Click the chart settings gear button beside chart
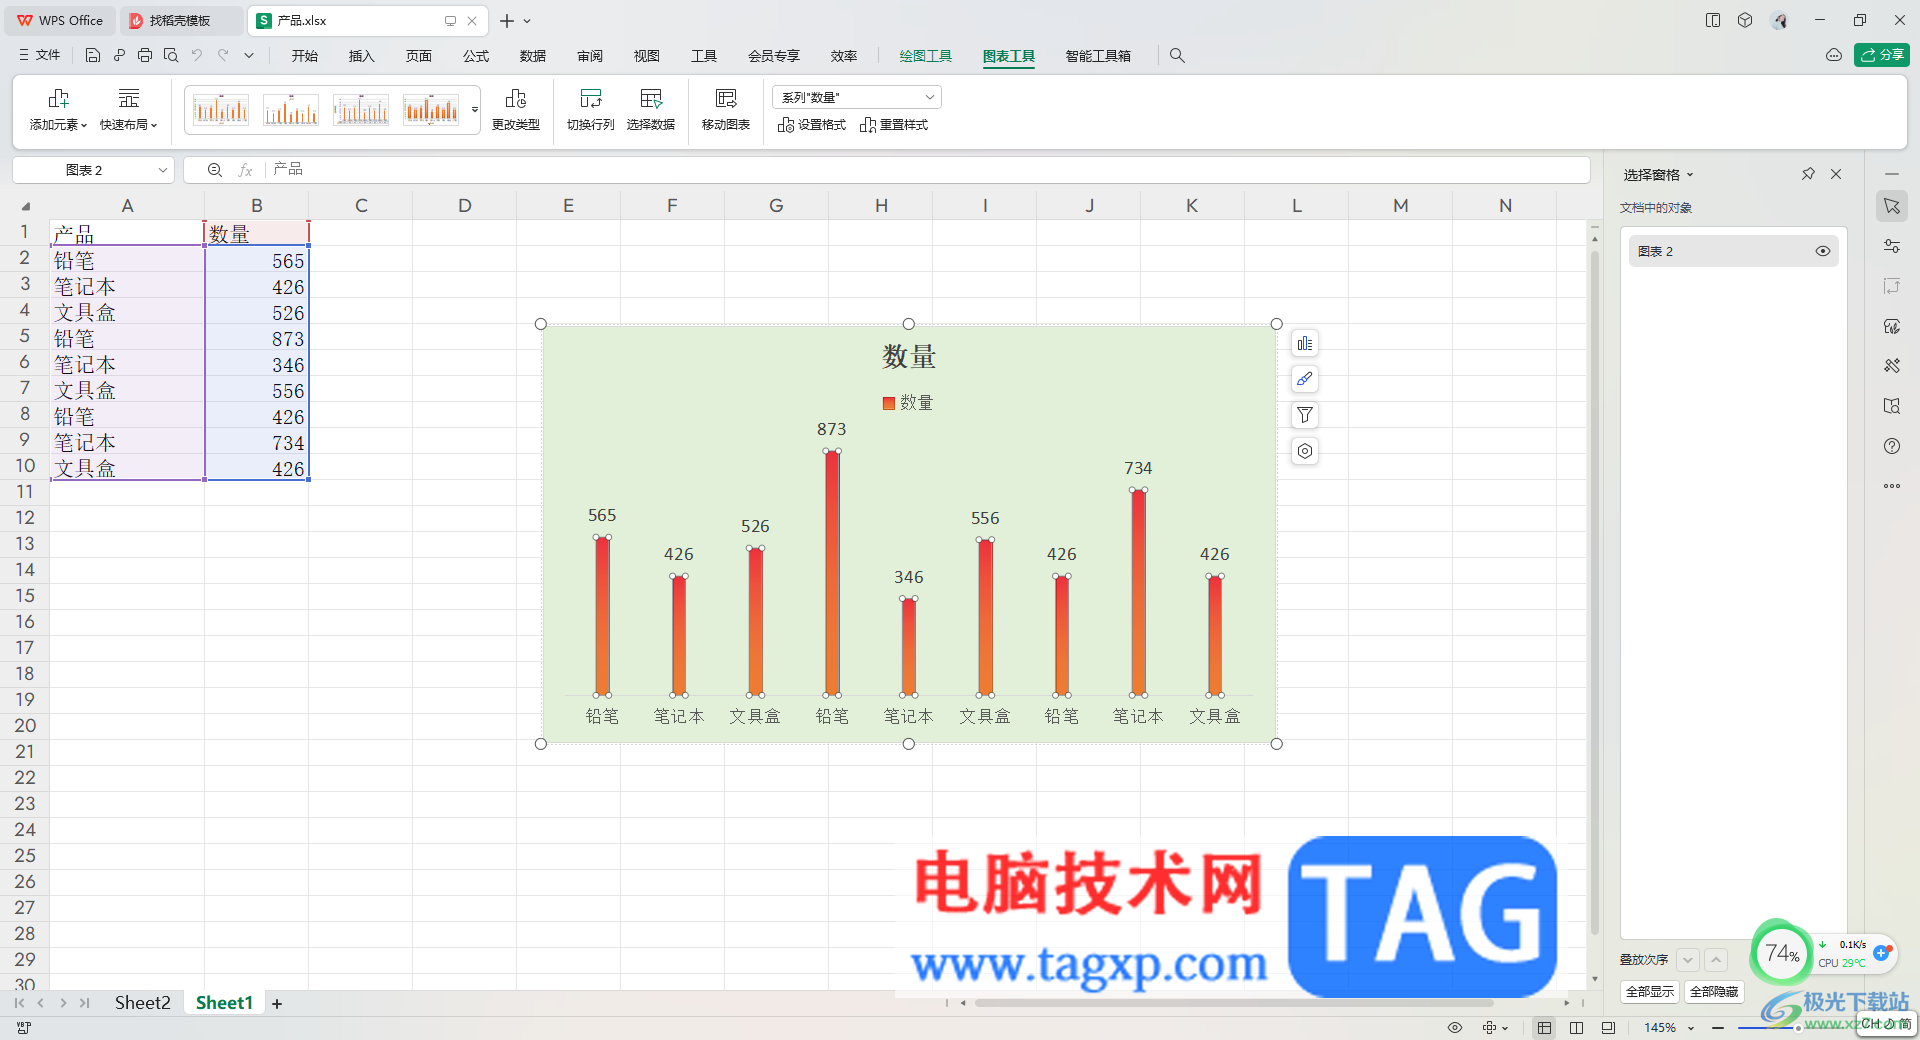 click(1305, 451)
